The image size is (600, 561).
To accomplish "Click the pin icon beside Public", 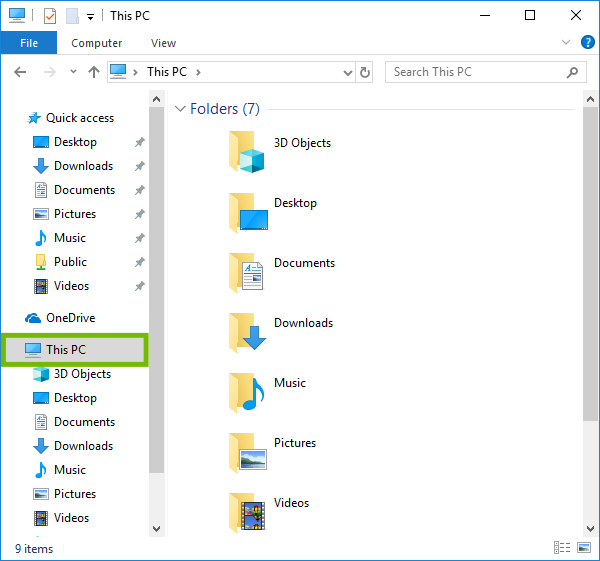I will 140,262.
